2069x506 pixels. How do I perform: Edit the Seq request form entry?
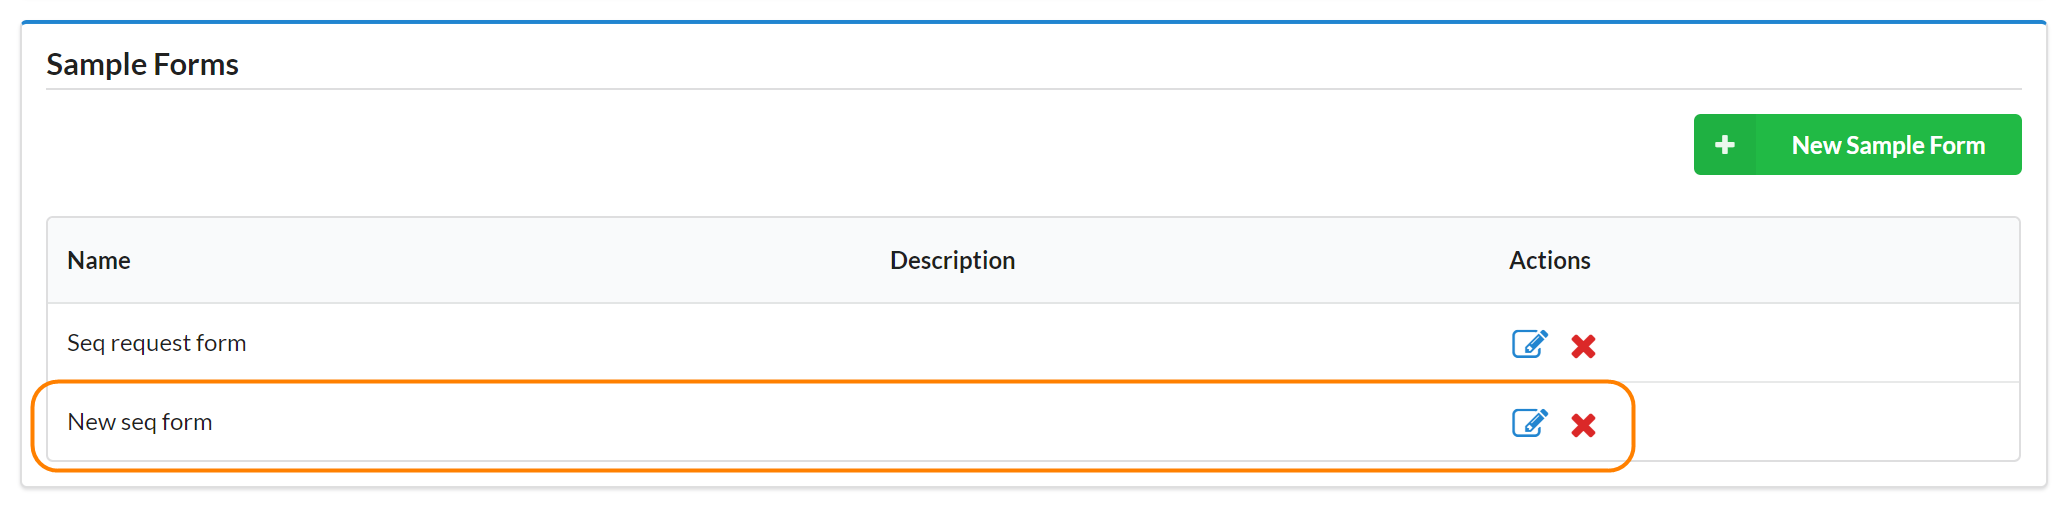tap(1529, 344)
